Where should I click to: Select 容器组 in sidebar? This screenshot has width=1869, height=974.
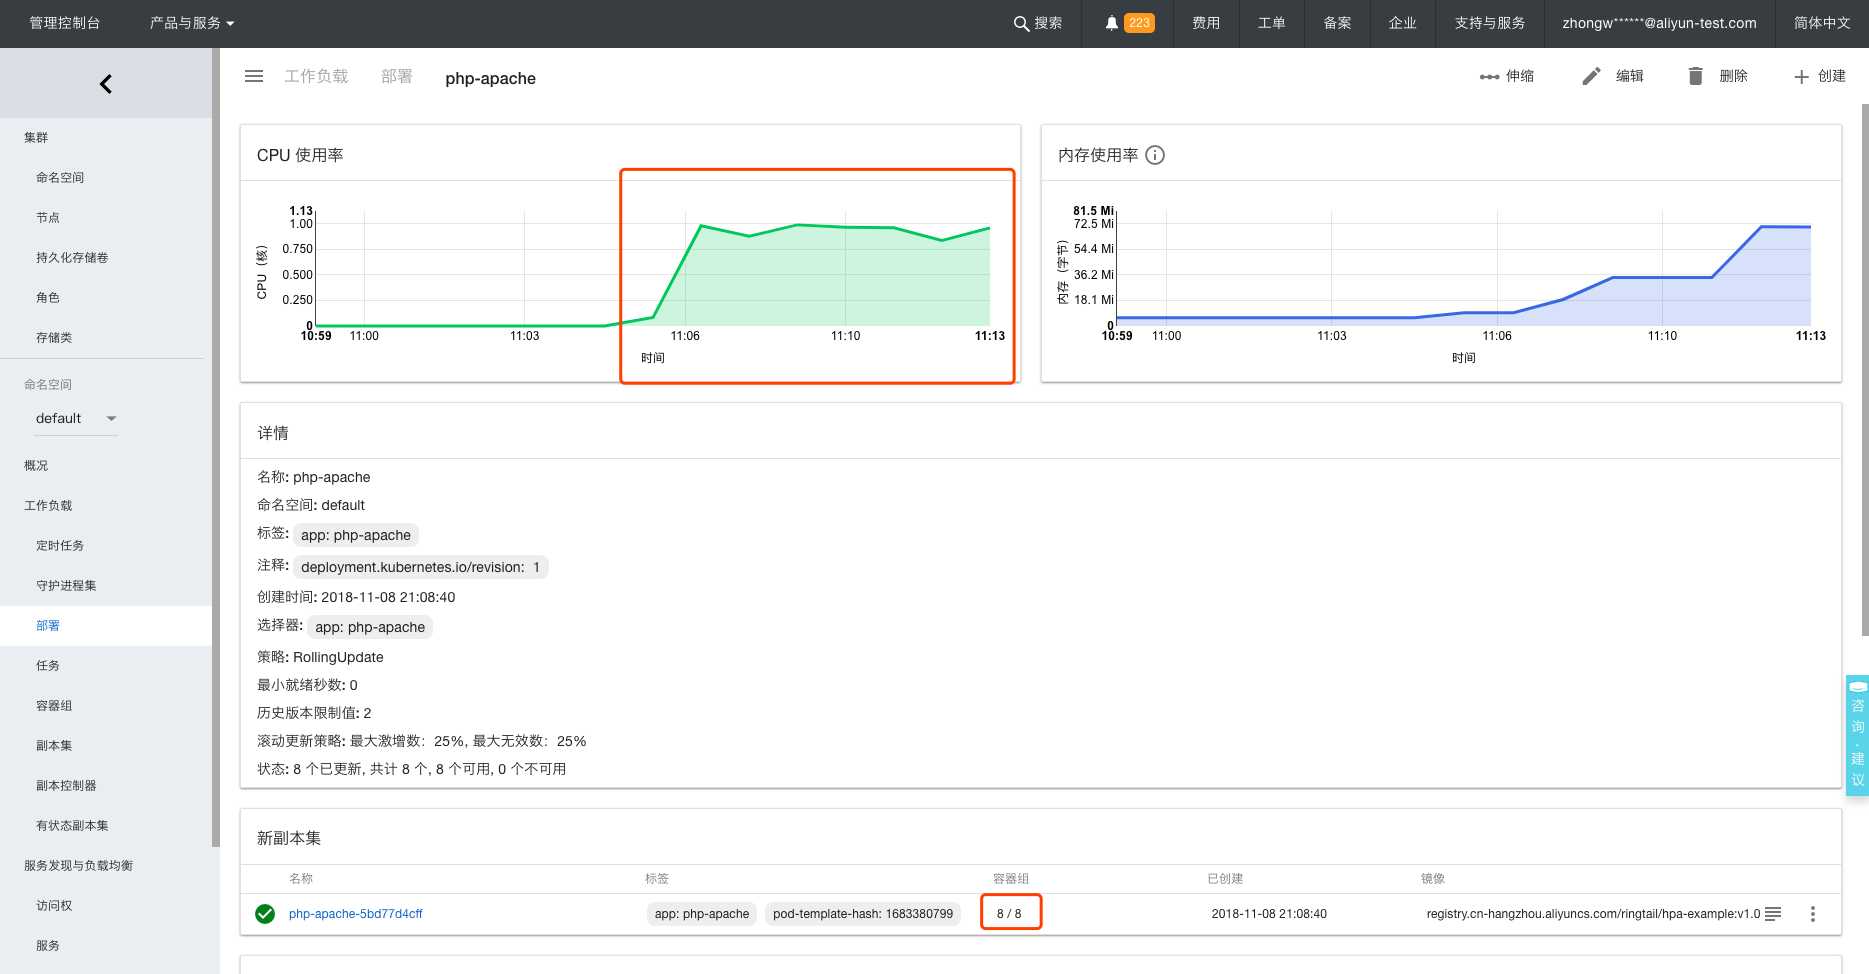pyautogui.click(x=54, y=705)
